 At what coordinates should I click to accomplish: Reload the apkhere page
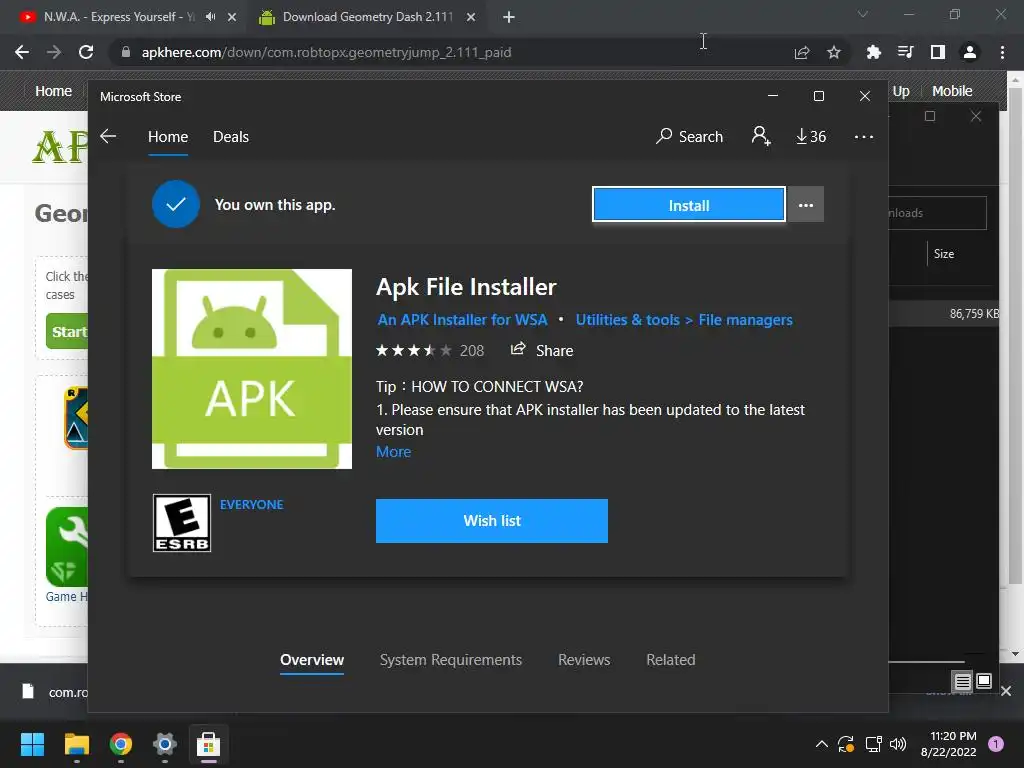coord(86,52)
